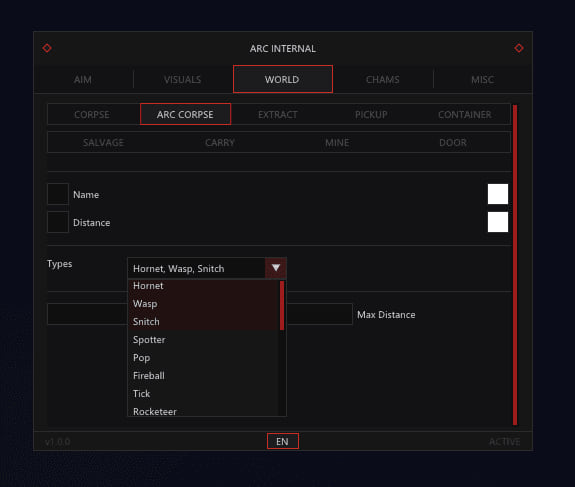This screenshot has height=487, width=575.
Task: Switch to the AIM tab
Action: (83, 80)
